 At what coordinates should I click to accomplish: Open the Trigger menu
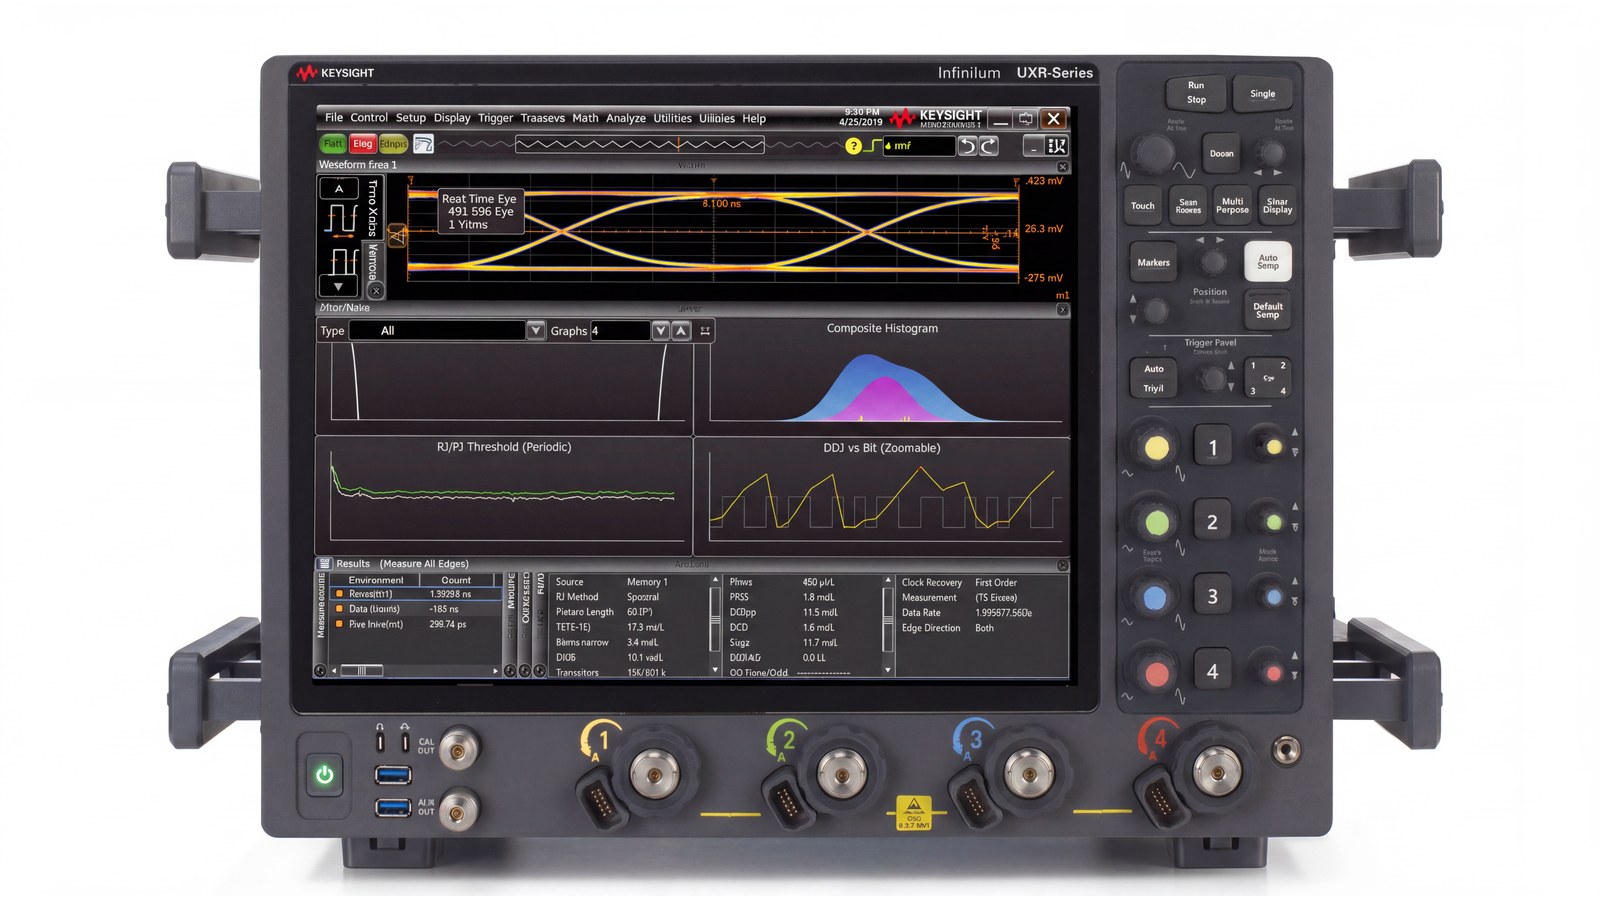[x=495, y=117]
